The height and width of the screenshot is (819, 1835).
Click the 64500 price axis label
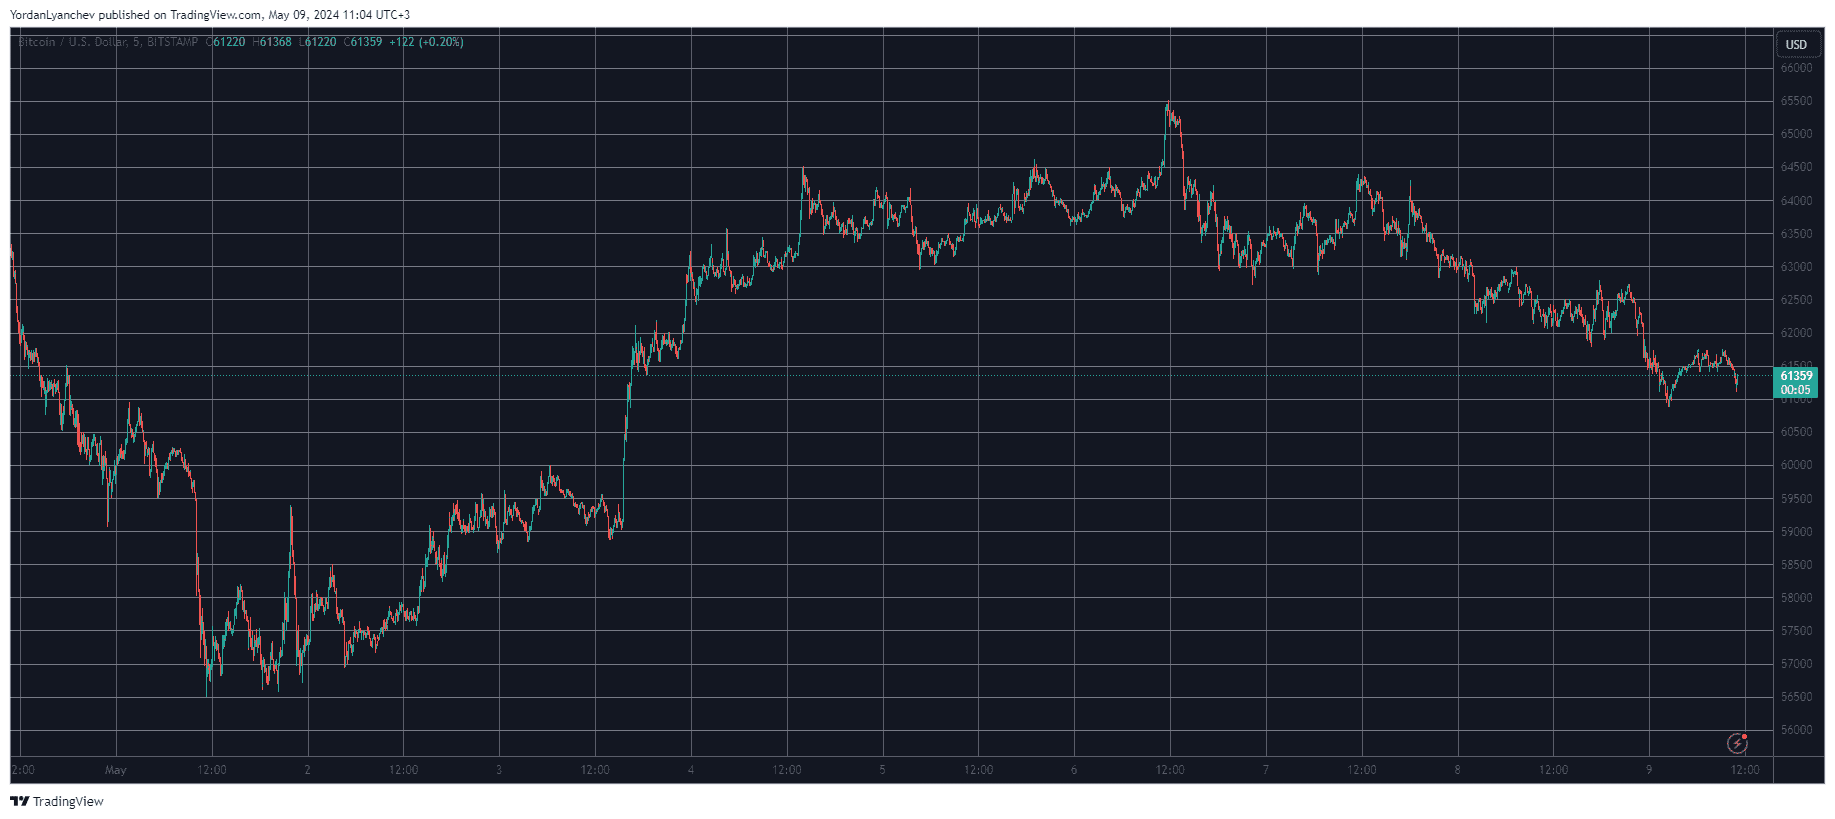pyautogui.click(x=1796, y=167)
